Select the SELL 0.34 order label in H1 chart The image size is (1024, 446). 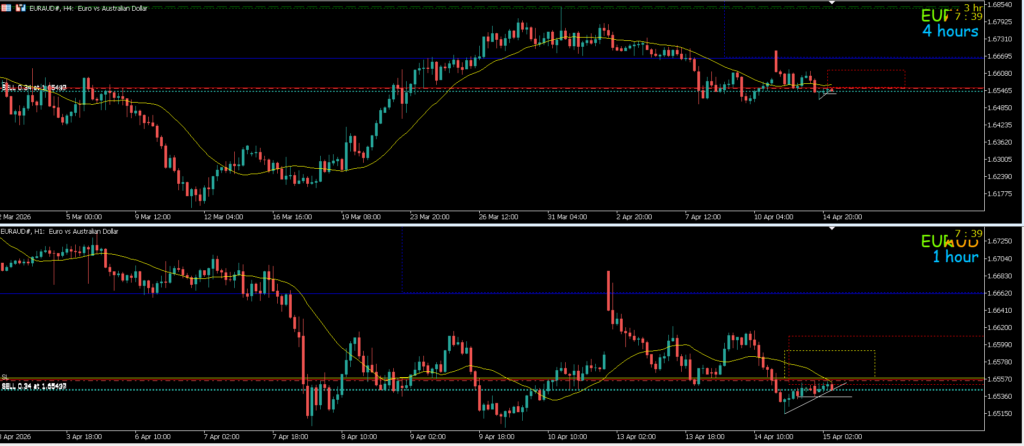tap(34, 386)
